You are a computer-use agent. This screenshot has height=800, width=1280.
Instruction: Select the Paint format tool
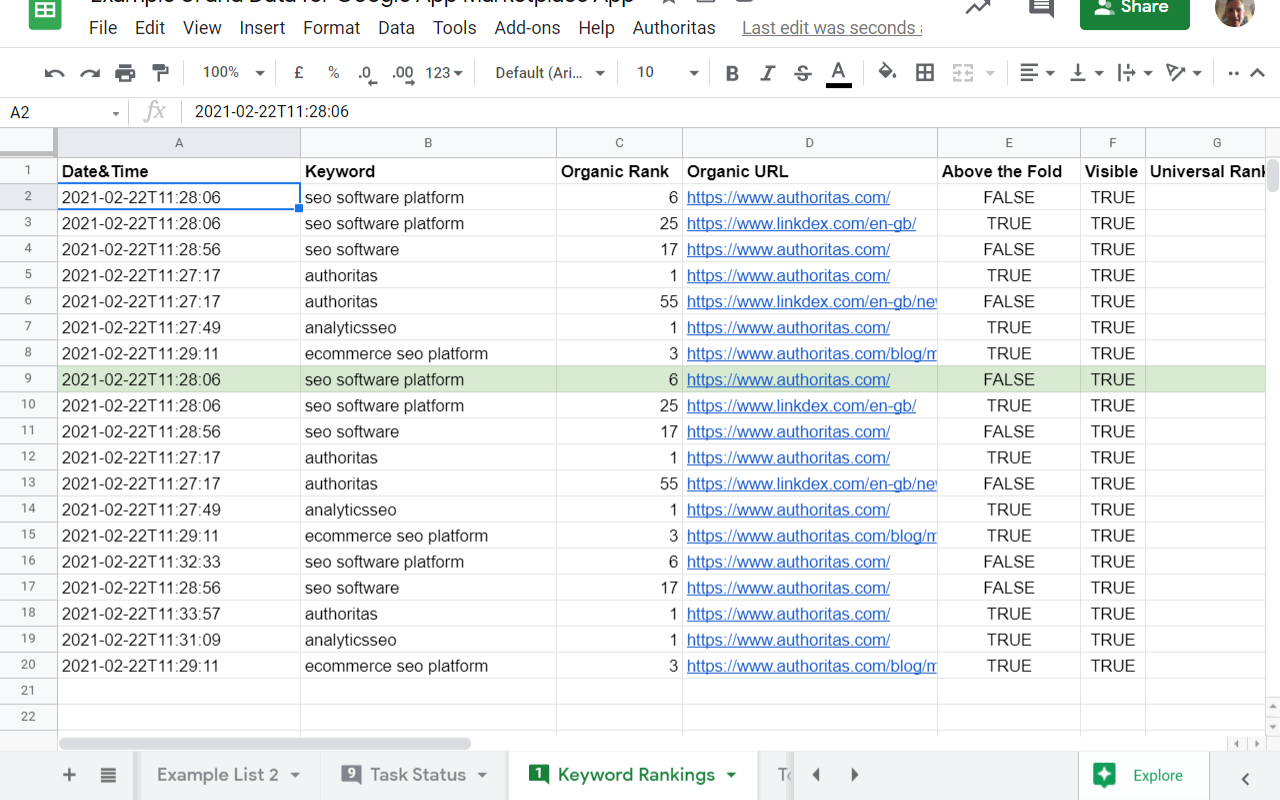pyautogui.click(x=160, y=72)
